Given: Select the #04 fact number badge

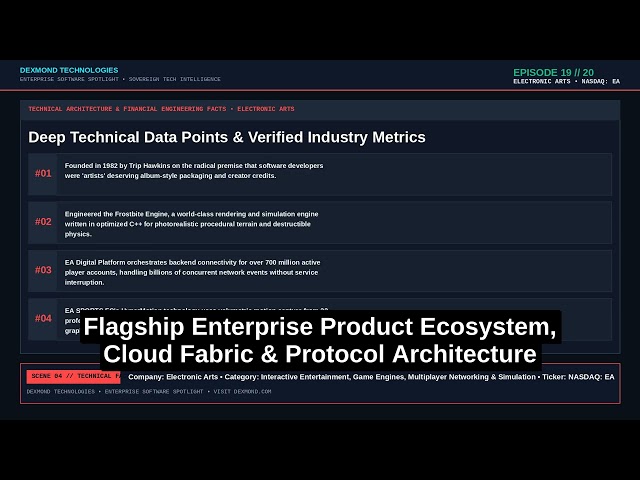Looking at the screenshot, I should pos(43,318).
